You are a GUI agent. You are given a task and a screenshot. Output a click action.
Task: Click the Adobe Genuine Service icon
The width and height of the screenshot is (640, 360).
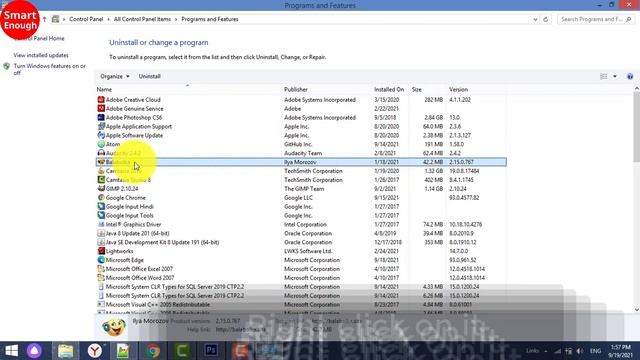click(101, 109)
